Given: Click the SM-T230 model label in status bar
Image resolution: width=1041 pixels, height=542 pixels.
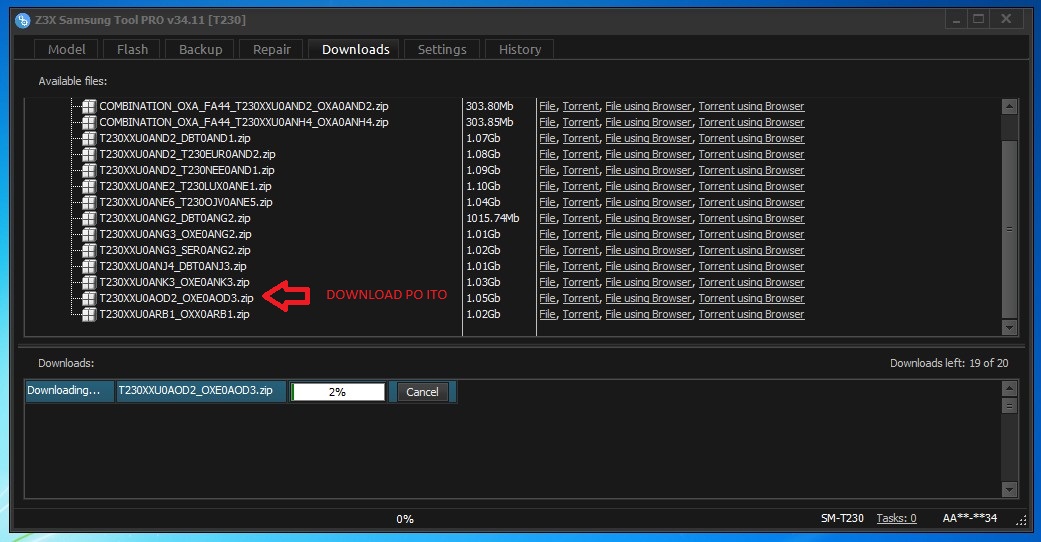Looking at the screenshot, I should 842,518.
